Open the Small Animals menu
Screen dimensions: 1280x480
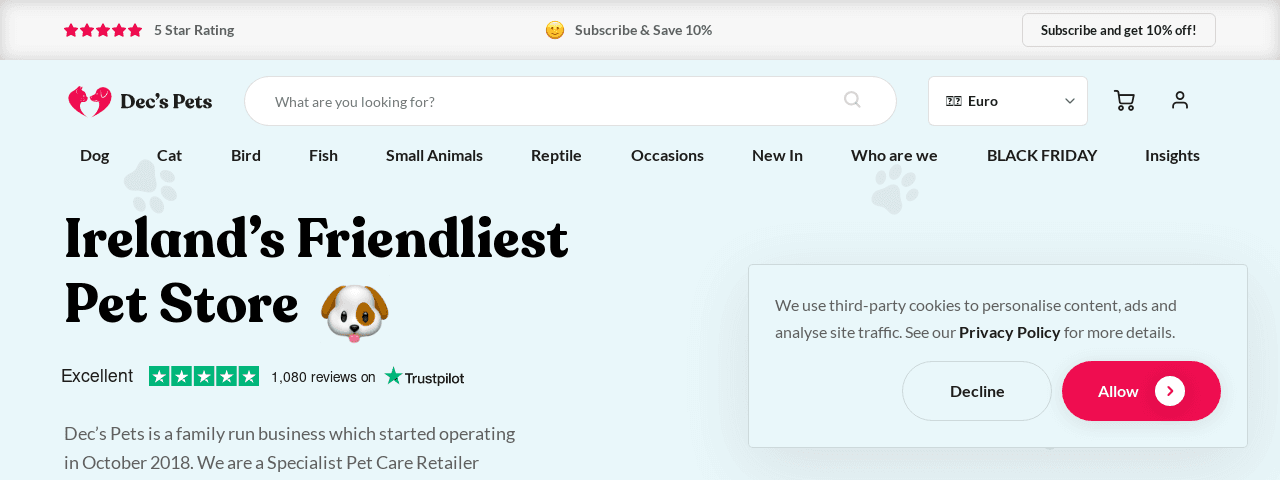coord(434,155)
